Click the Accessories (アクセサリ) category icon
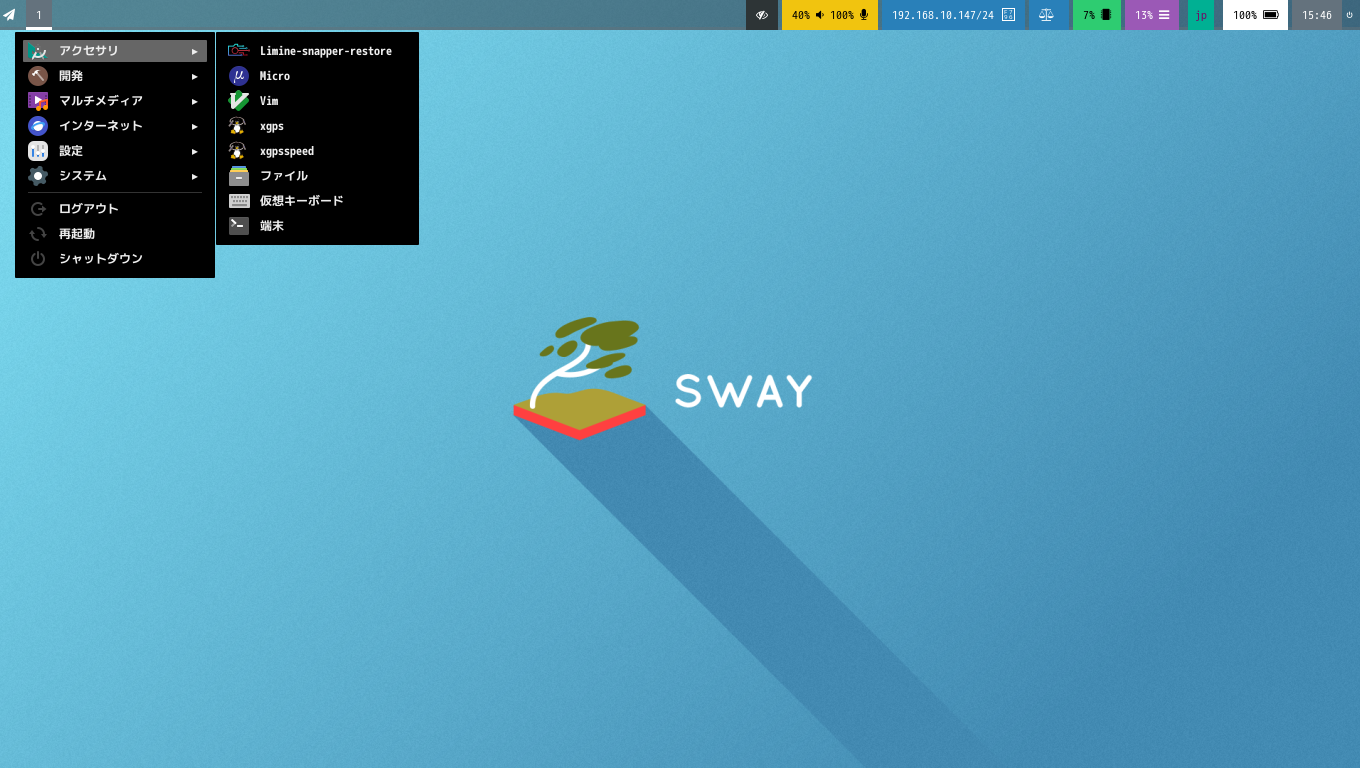1360x768 pixels. pyautogui.click(x=38, y=51)
